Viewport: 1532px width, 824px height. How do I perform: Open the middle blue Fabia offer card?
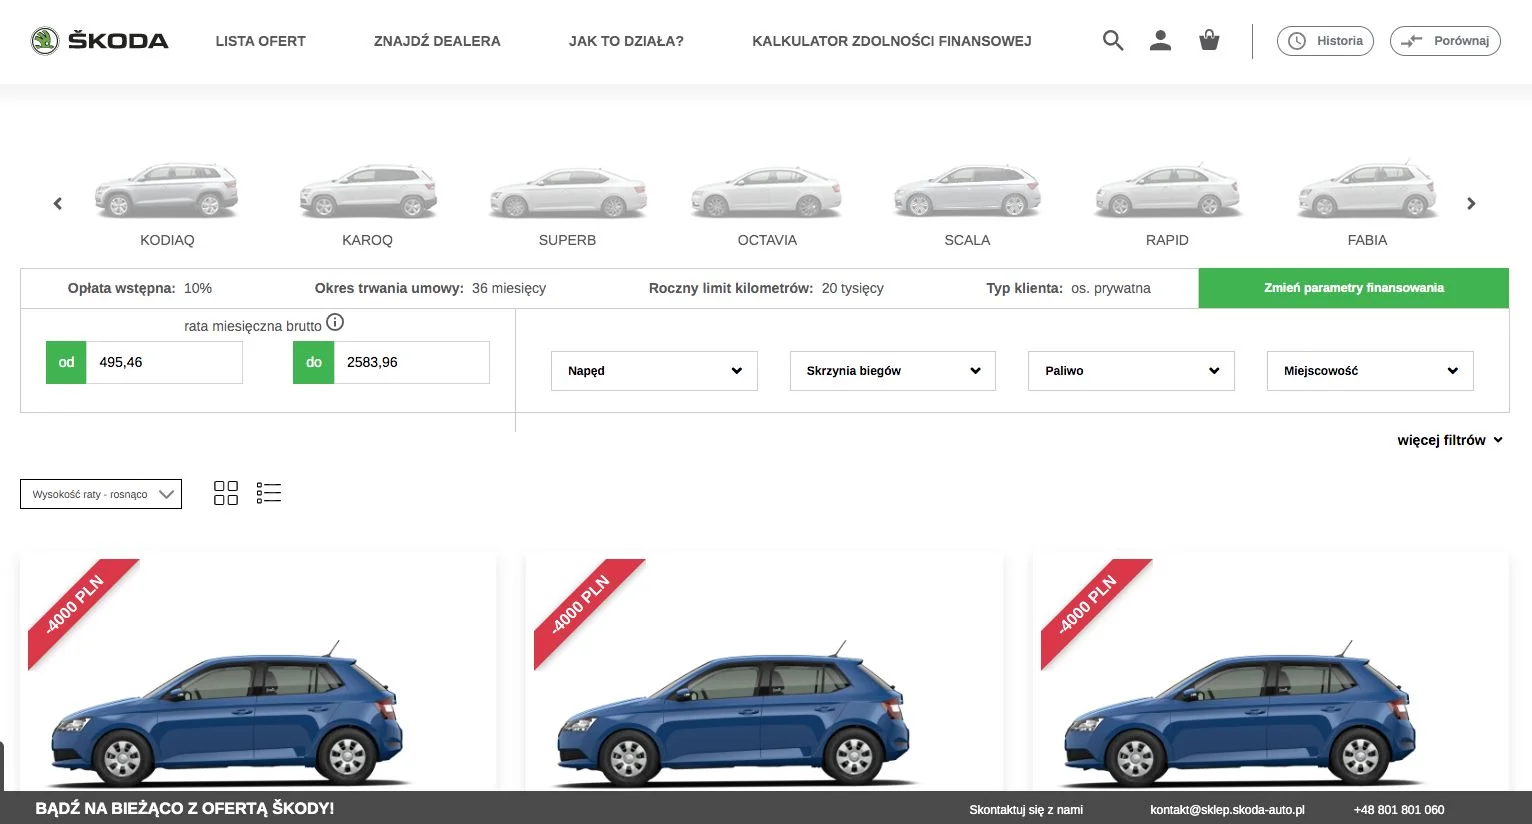[x=764, y=672]
